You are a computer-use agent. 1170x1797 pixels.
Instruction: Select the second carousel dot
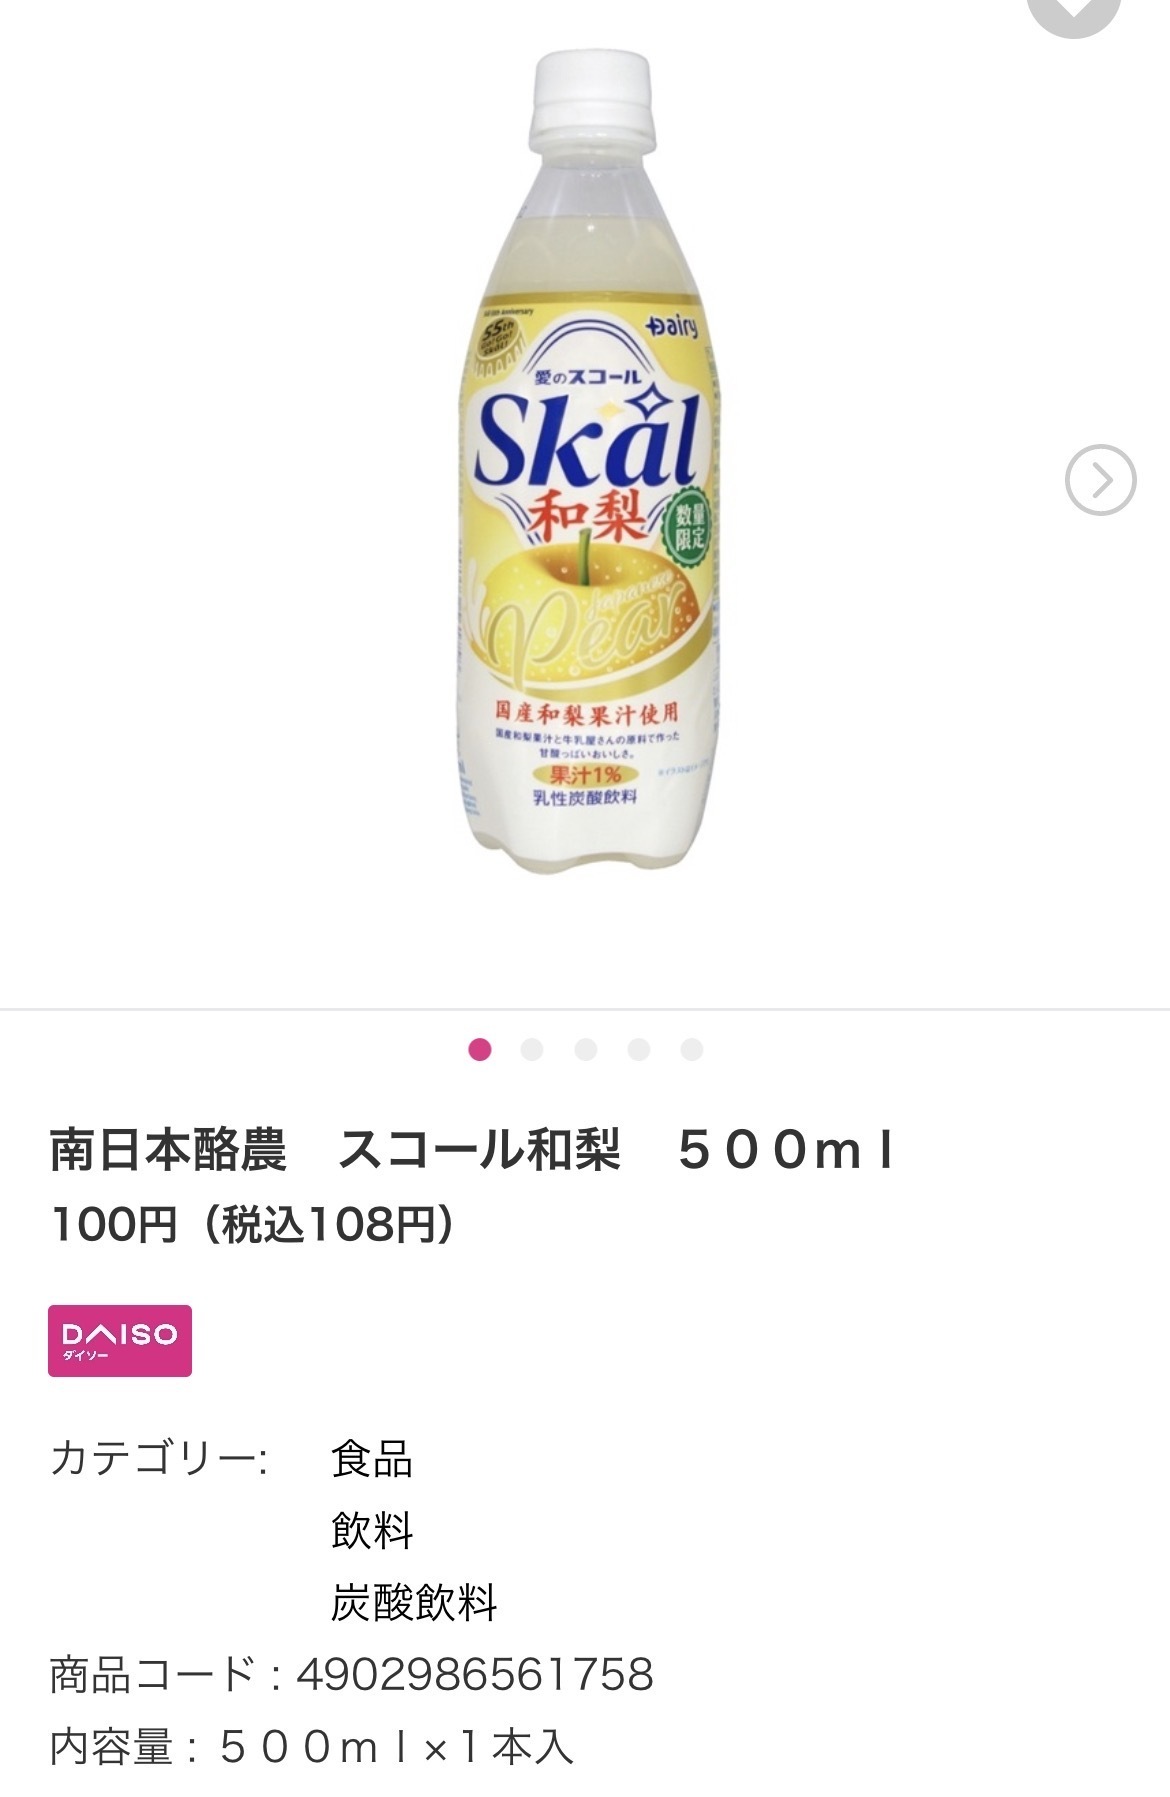click(533, 1049)
